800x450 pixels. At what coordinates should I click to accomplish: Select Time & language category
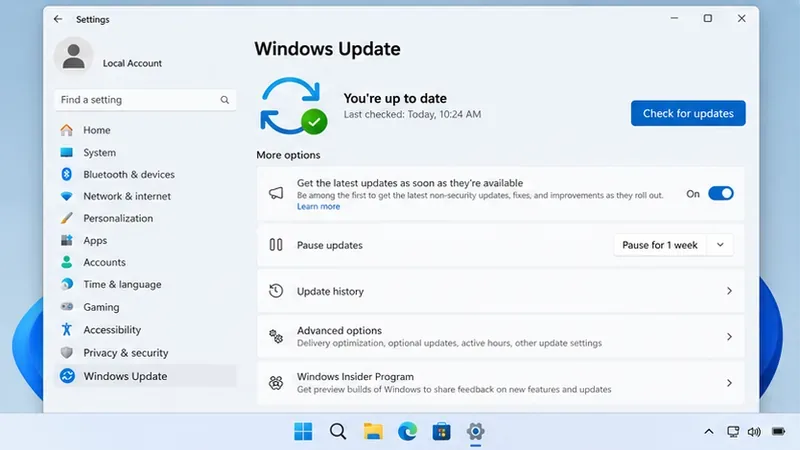[122, 284]
